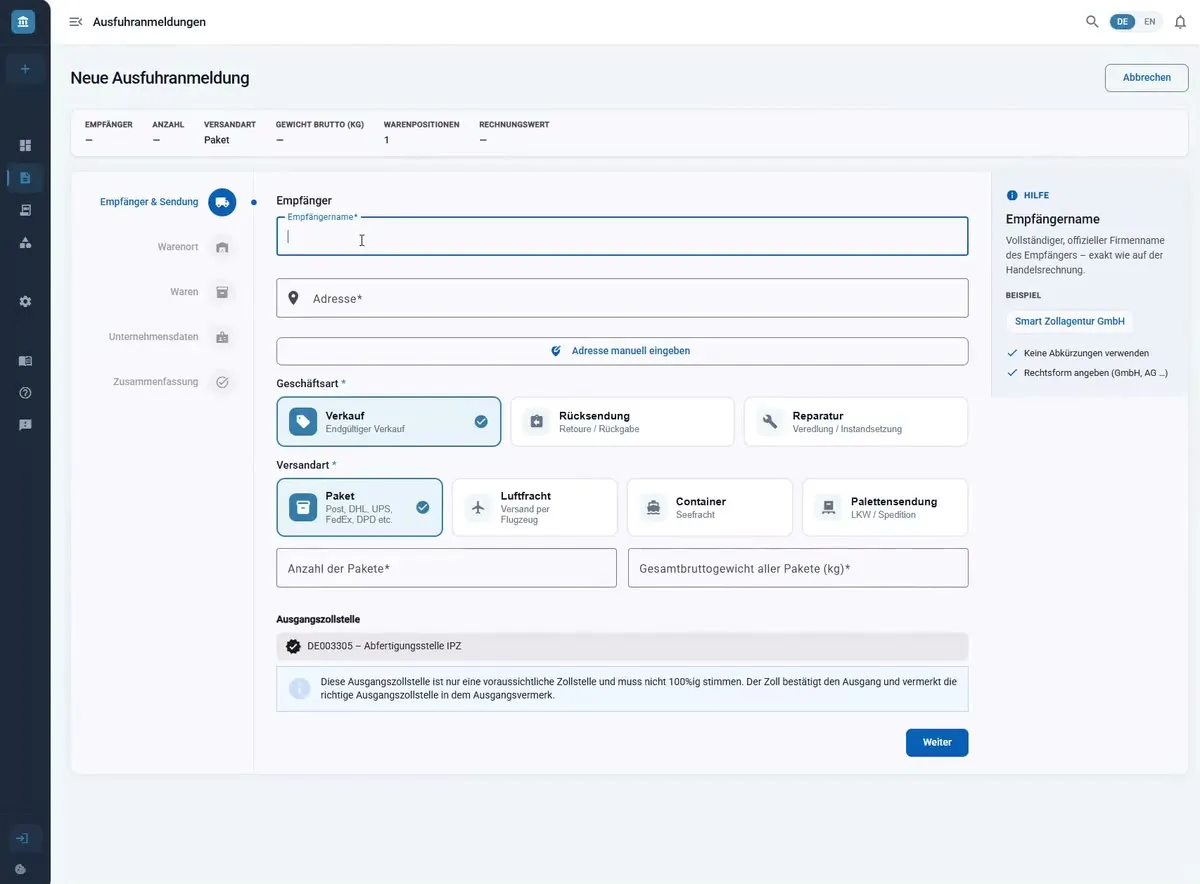Click the Anzahl der Pakete field

(447, 568)
